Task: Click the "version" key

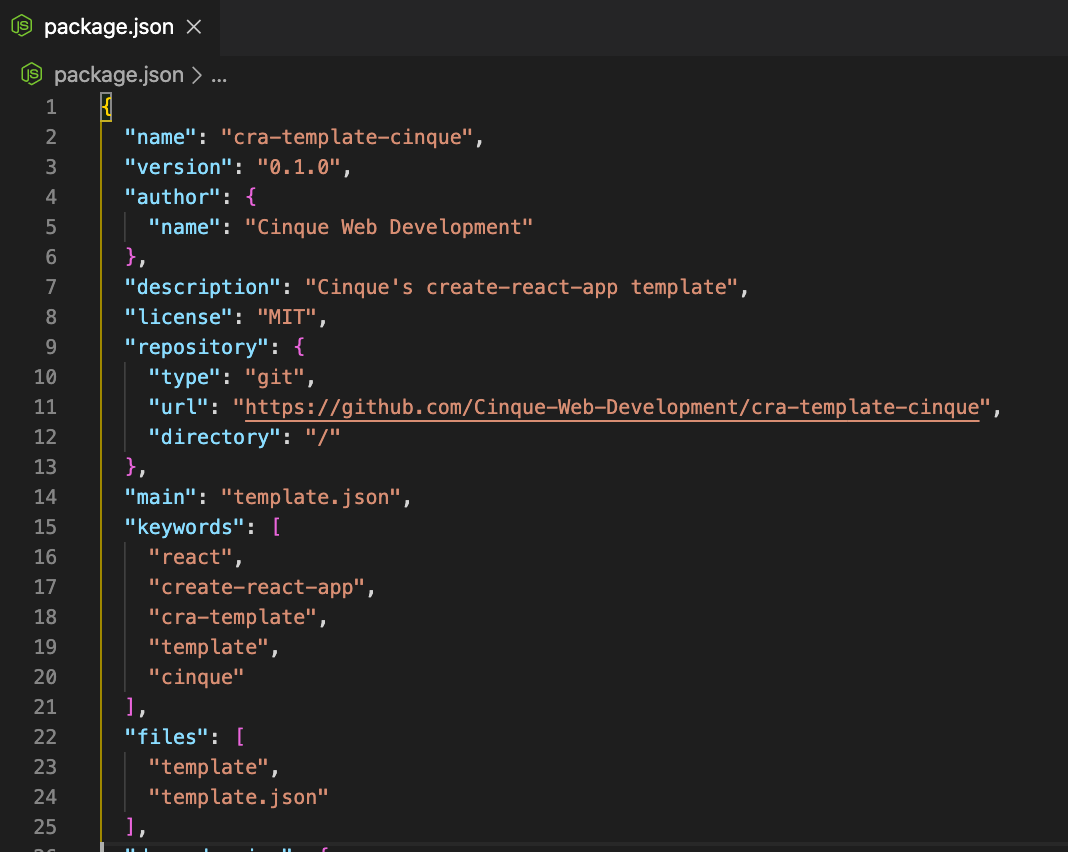Action: point(178,167)
